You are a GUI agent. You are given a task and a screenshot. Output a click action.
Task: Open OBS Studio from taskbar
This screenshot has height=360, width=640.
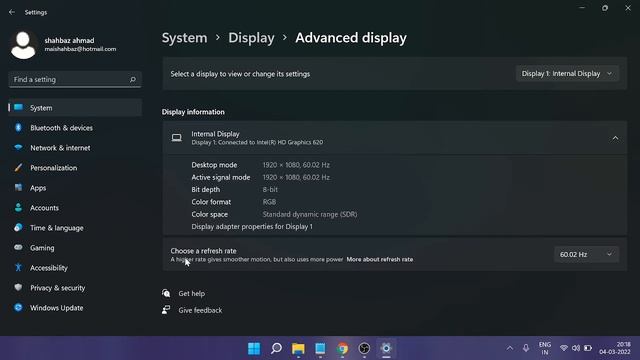[x=364, y=348]
